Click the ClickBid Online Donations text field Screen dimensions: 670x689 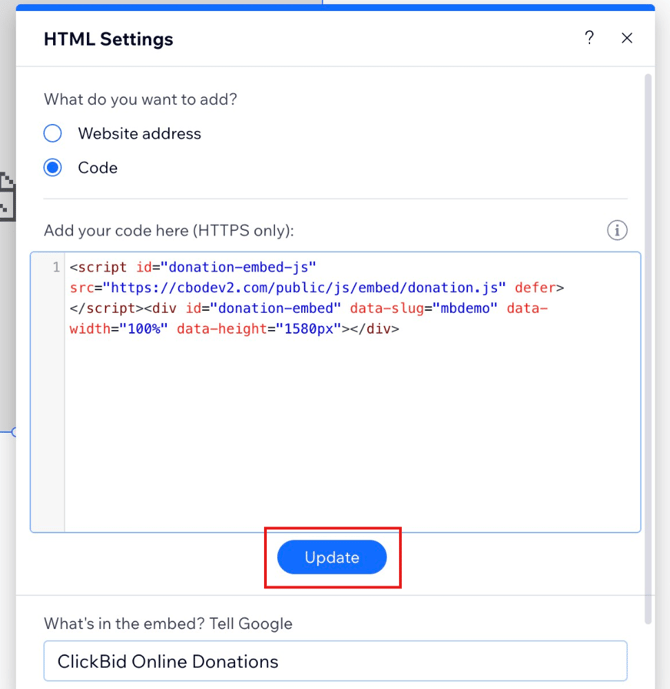click(335, 661)
